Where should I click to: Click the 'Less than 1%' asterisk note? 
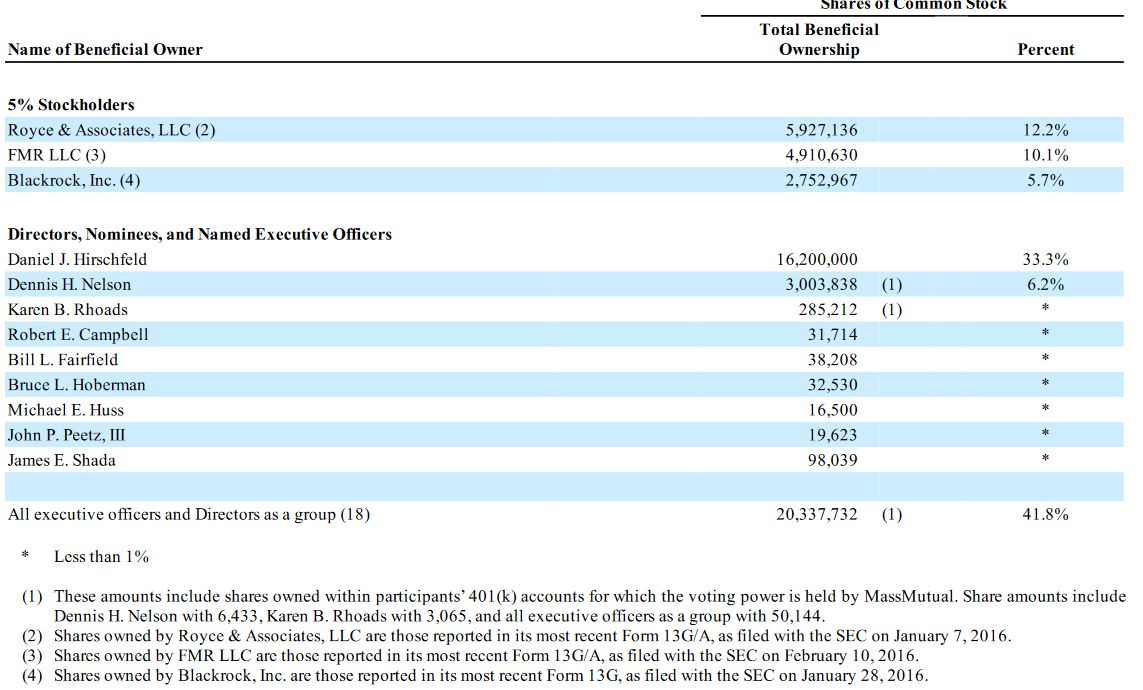[x=100, y=557]
